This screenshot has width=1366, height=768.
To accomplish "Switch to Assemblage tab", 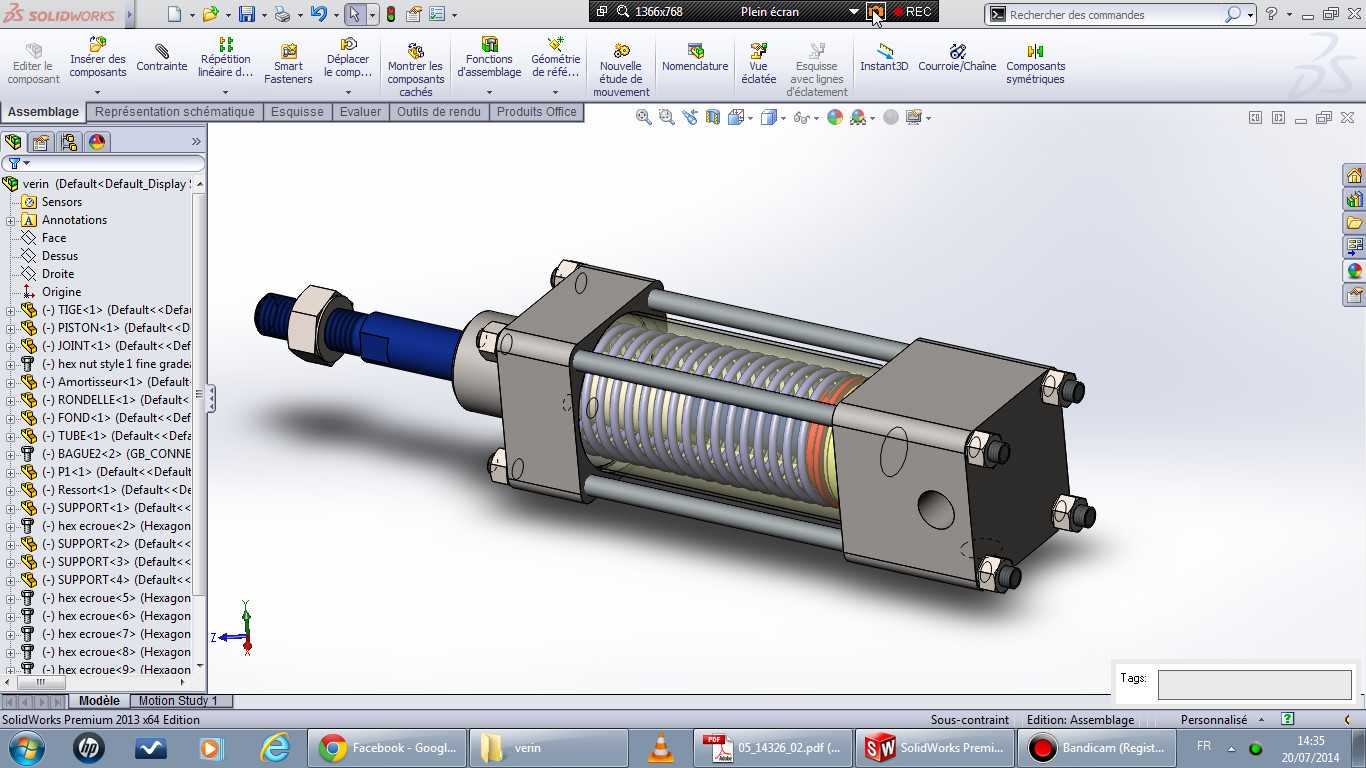I will click(43, 112).
